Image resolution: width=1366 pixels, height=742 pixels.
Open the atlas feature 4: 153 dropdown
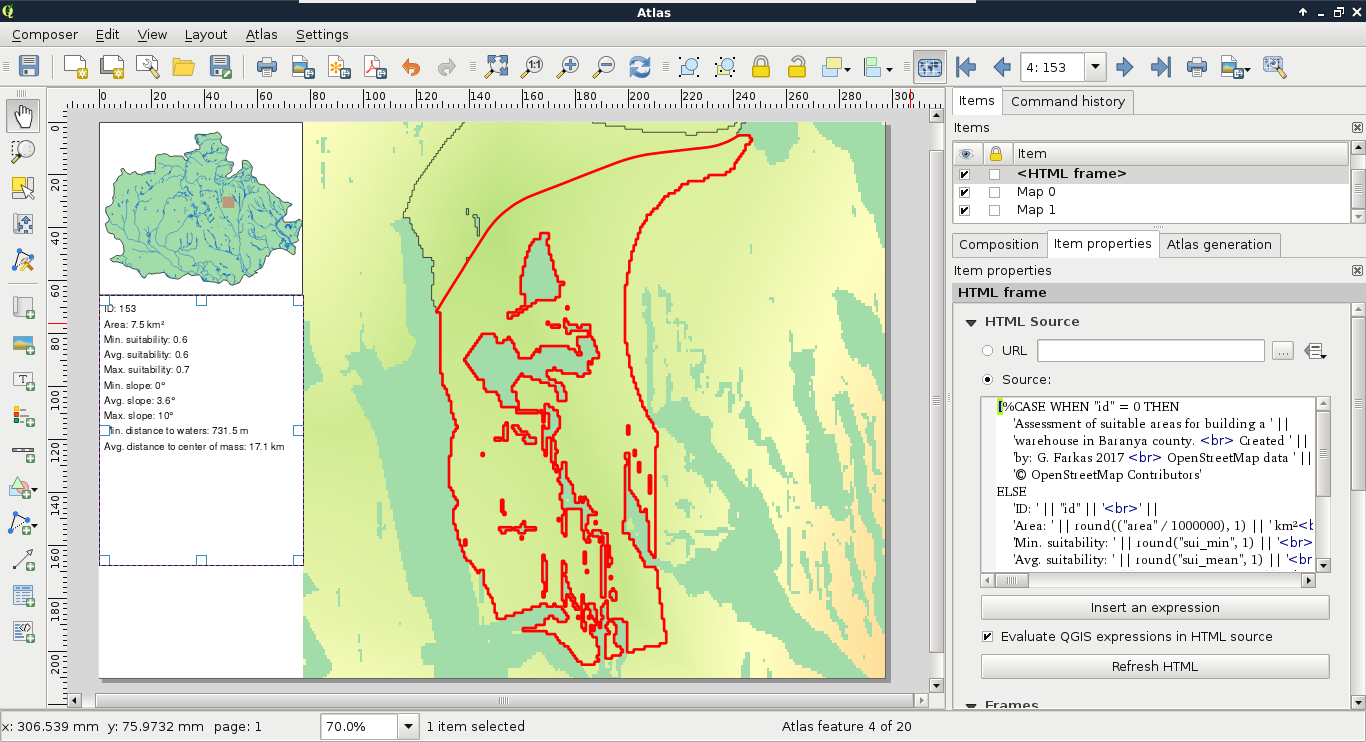[x=1096, y=67]
